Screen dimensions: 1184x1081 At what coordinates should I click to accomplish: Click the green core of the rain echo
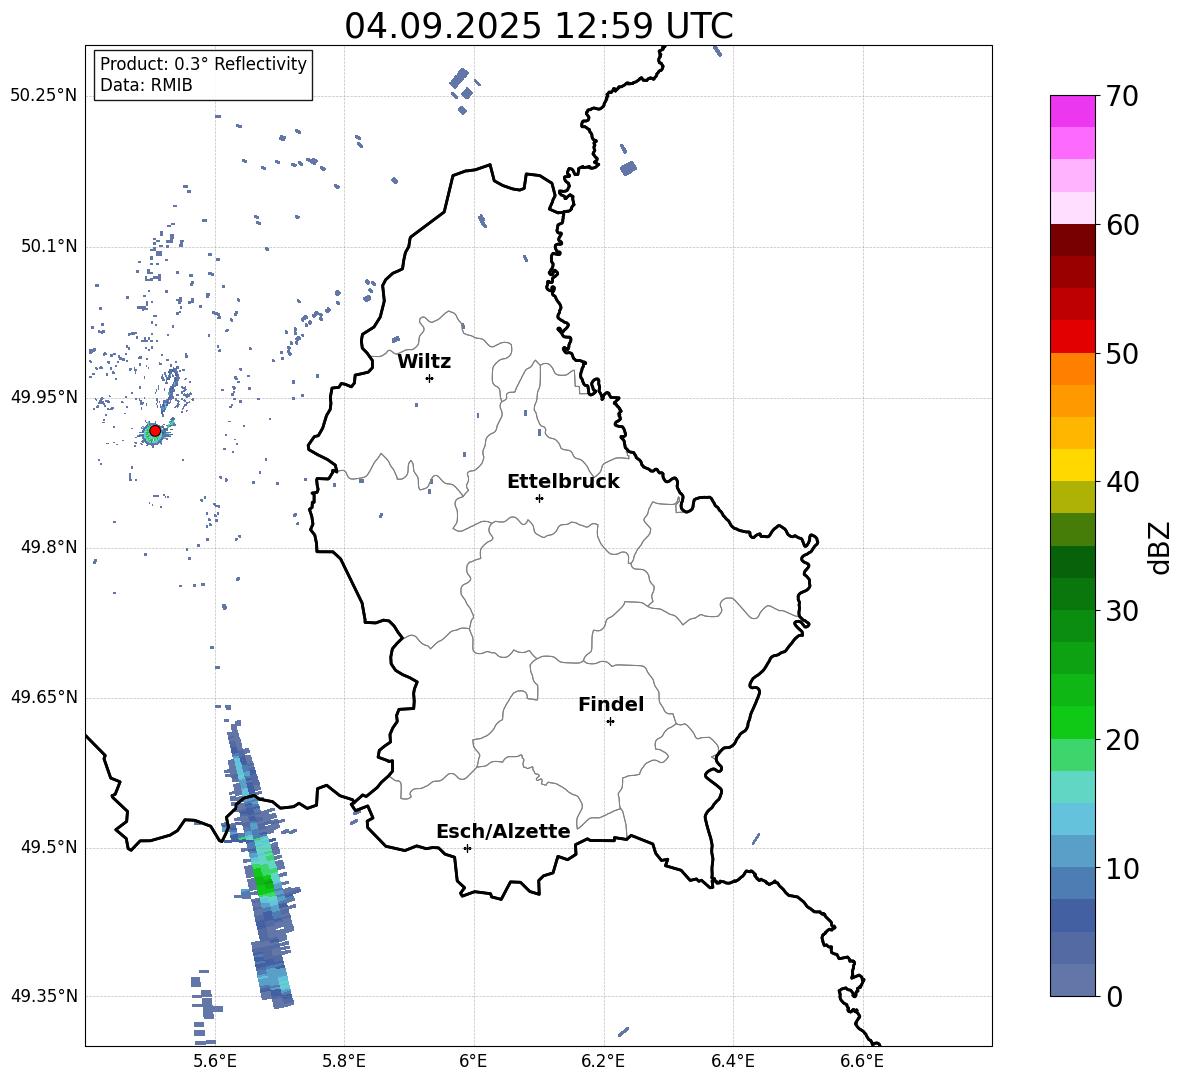pos(265,880)
